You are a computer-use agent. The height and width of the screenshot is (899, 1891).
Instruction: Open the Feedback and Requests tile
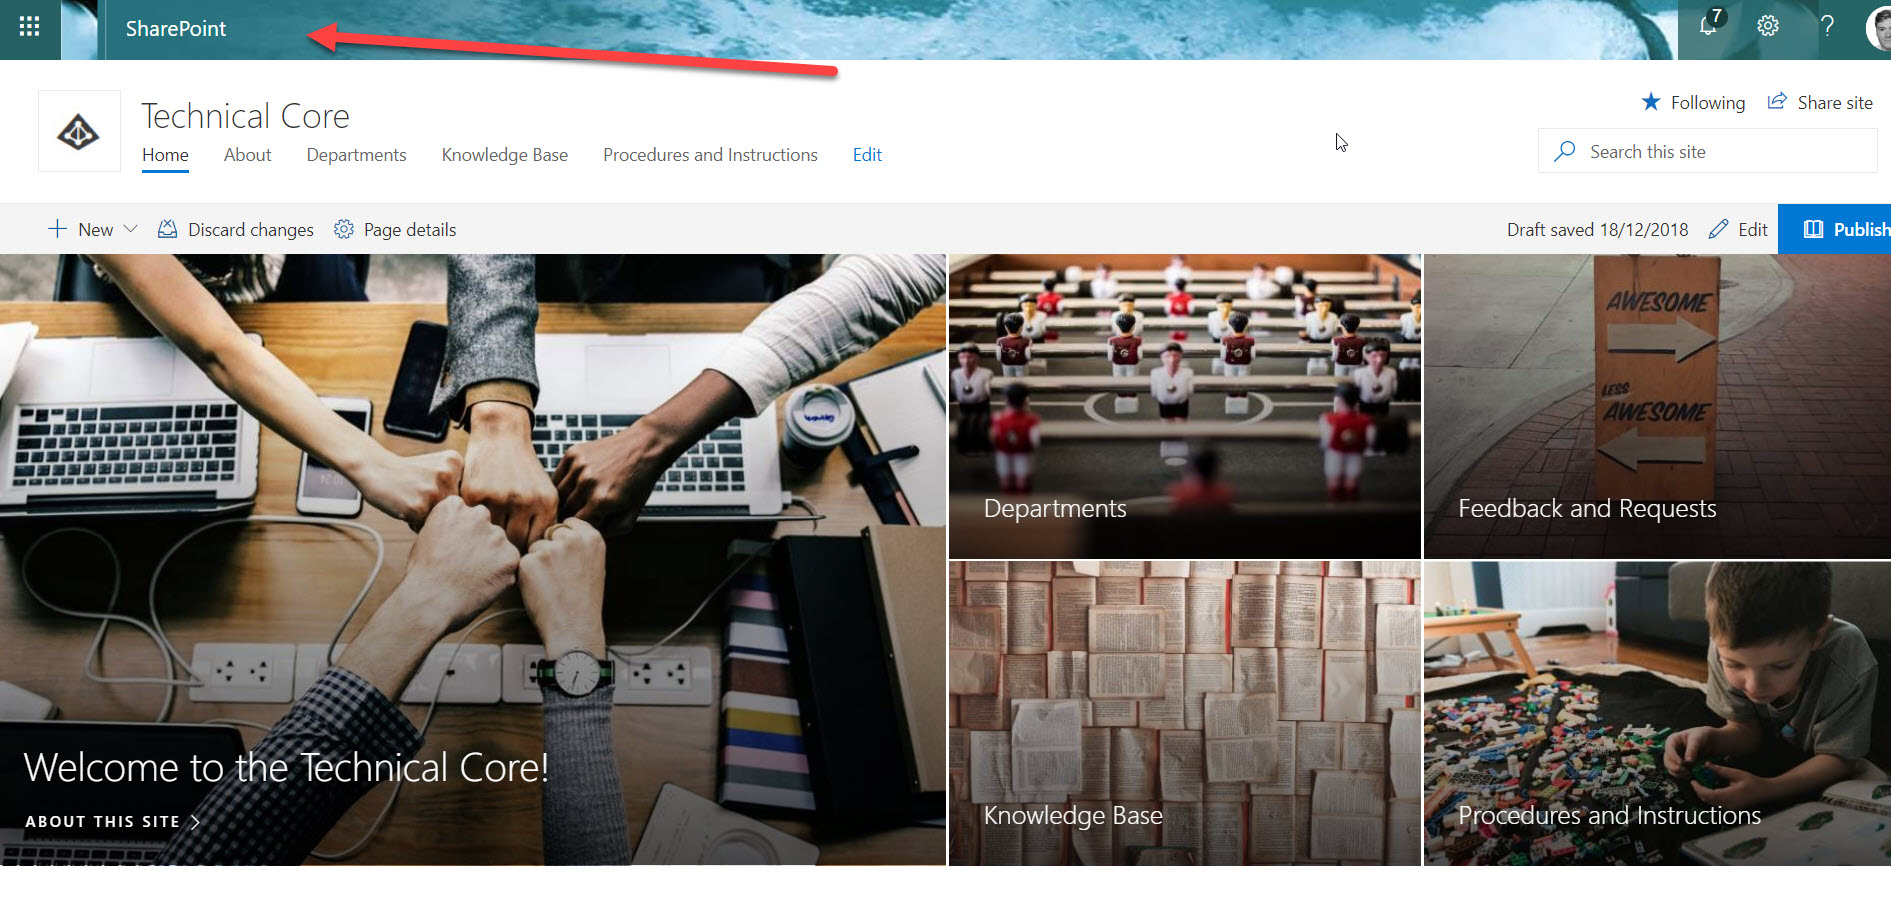coord(1657,406)
